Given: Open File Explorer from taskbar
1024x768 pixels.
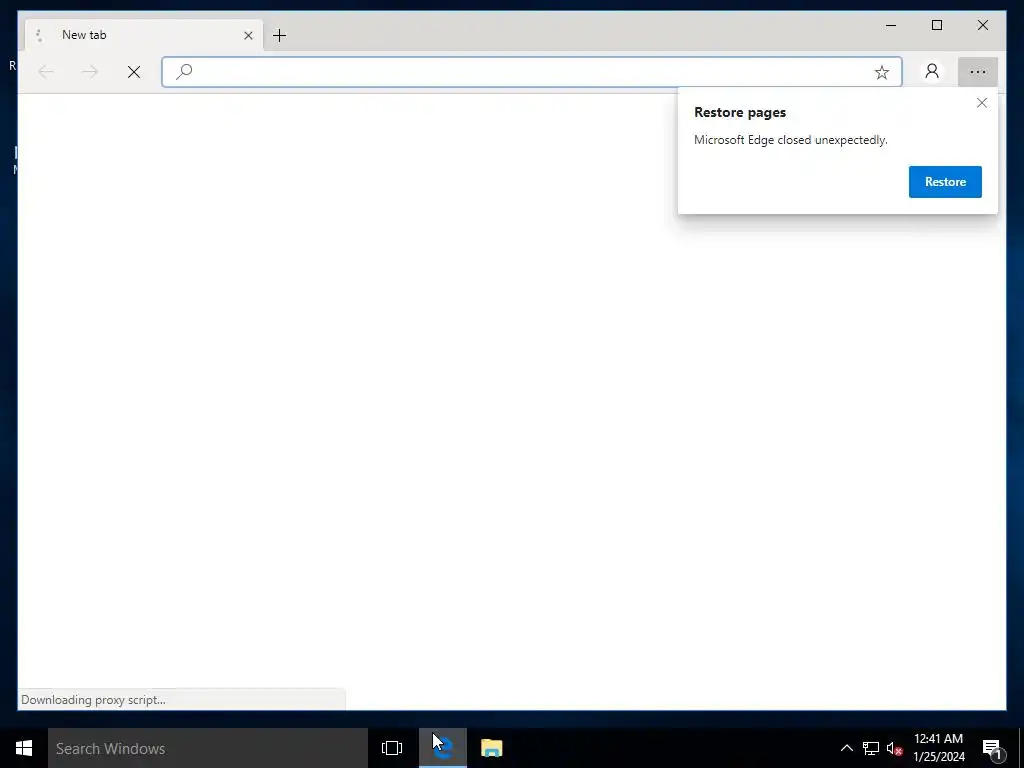Looking at the screenshot, I should (x=492, y=748).
